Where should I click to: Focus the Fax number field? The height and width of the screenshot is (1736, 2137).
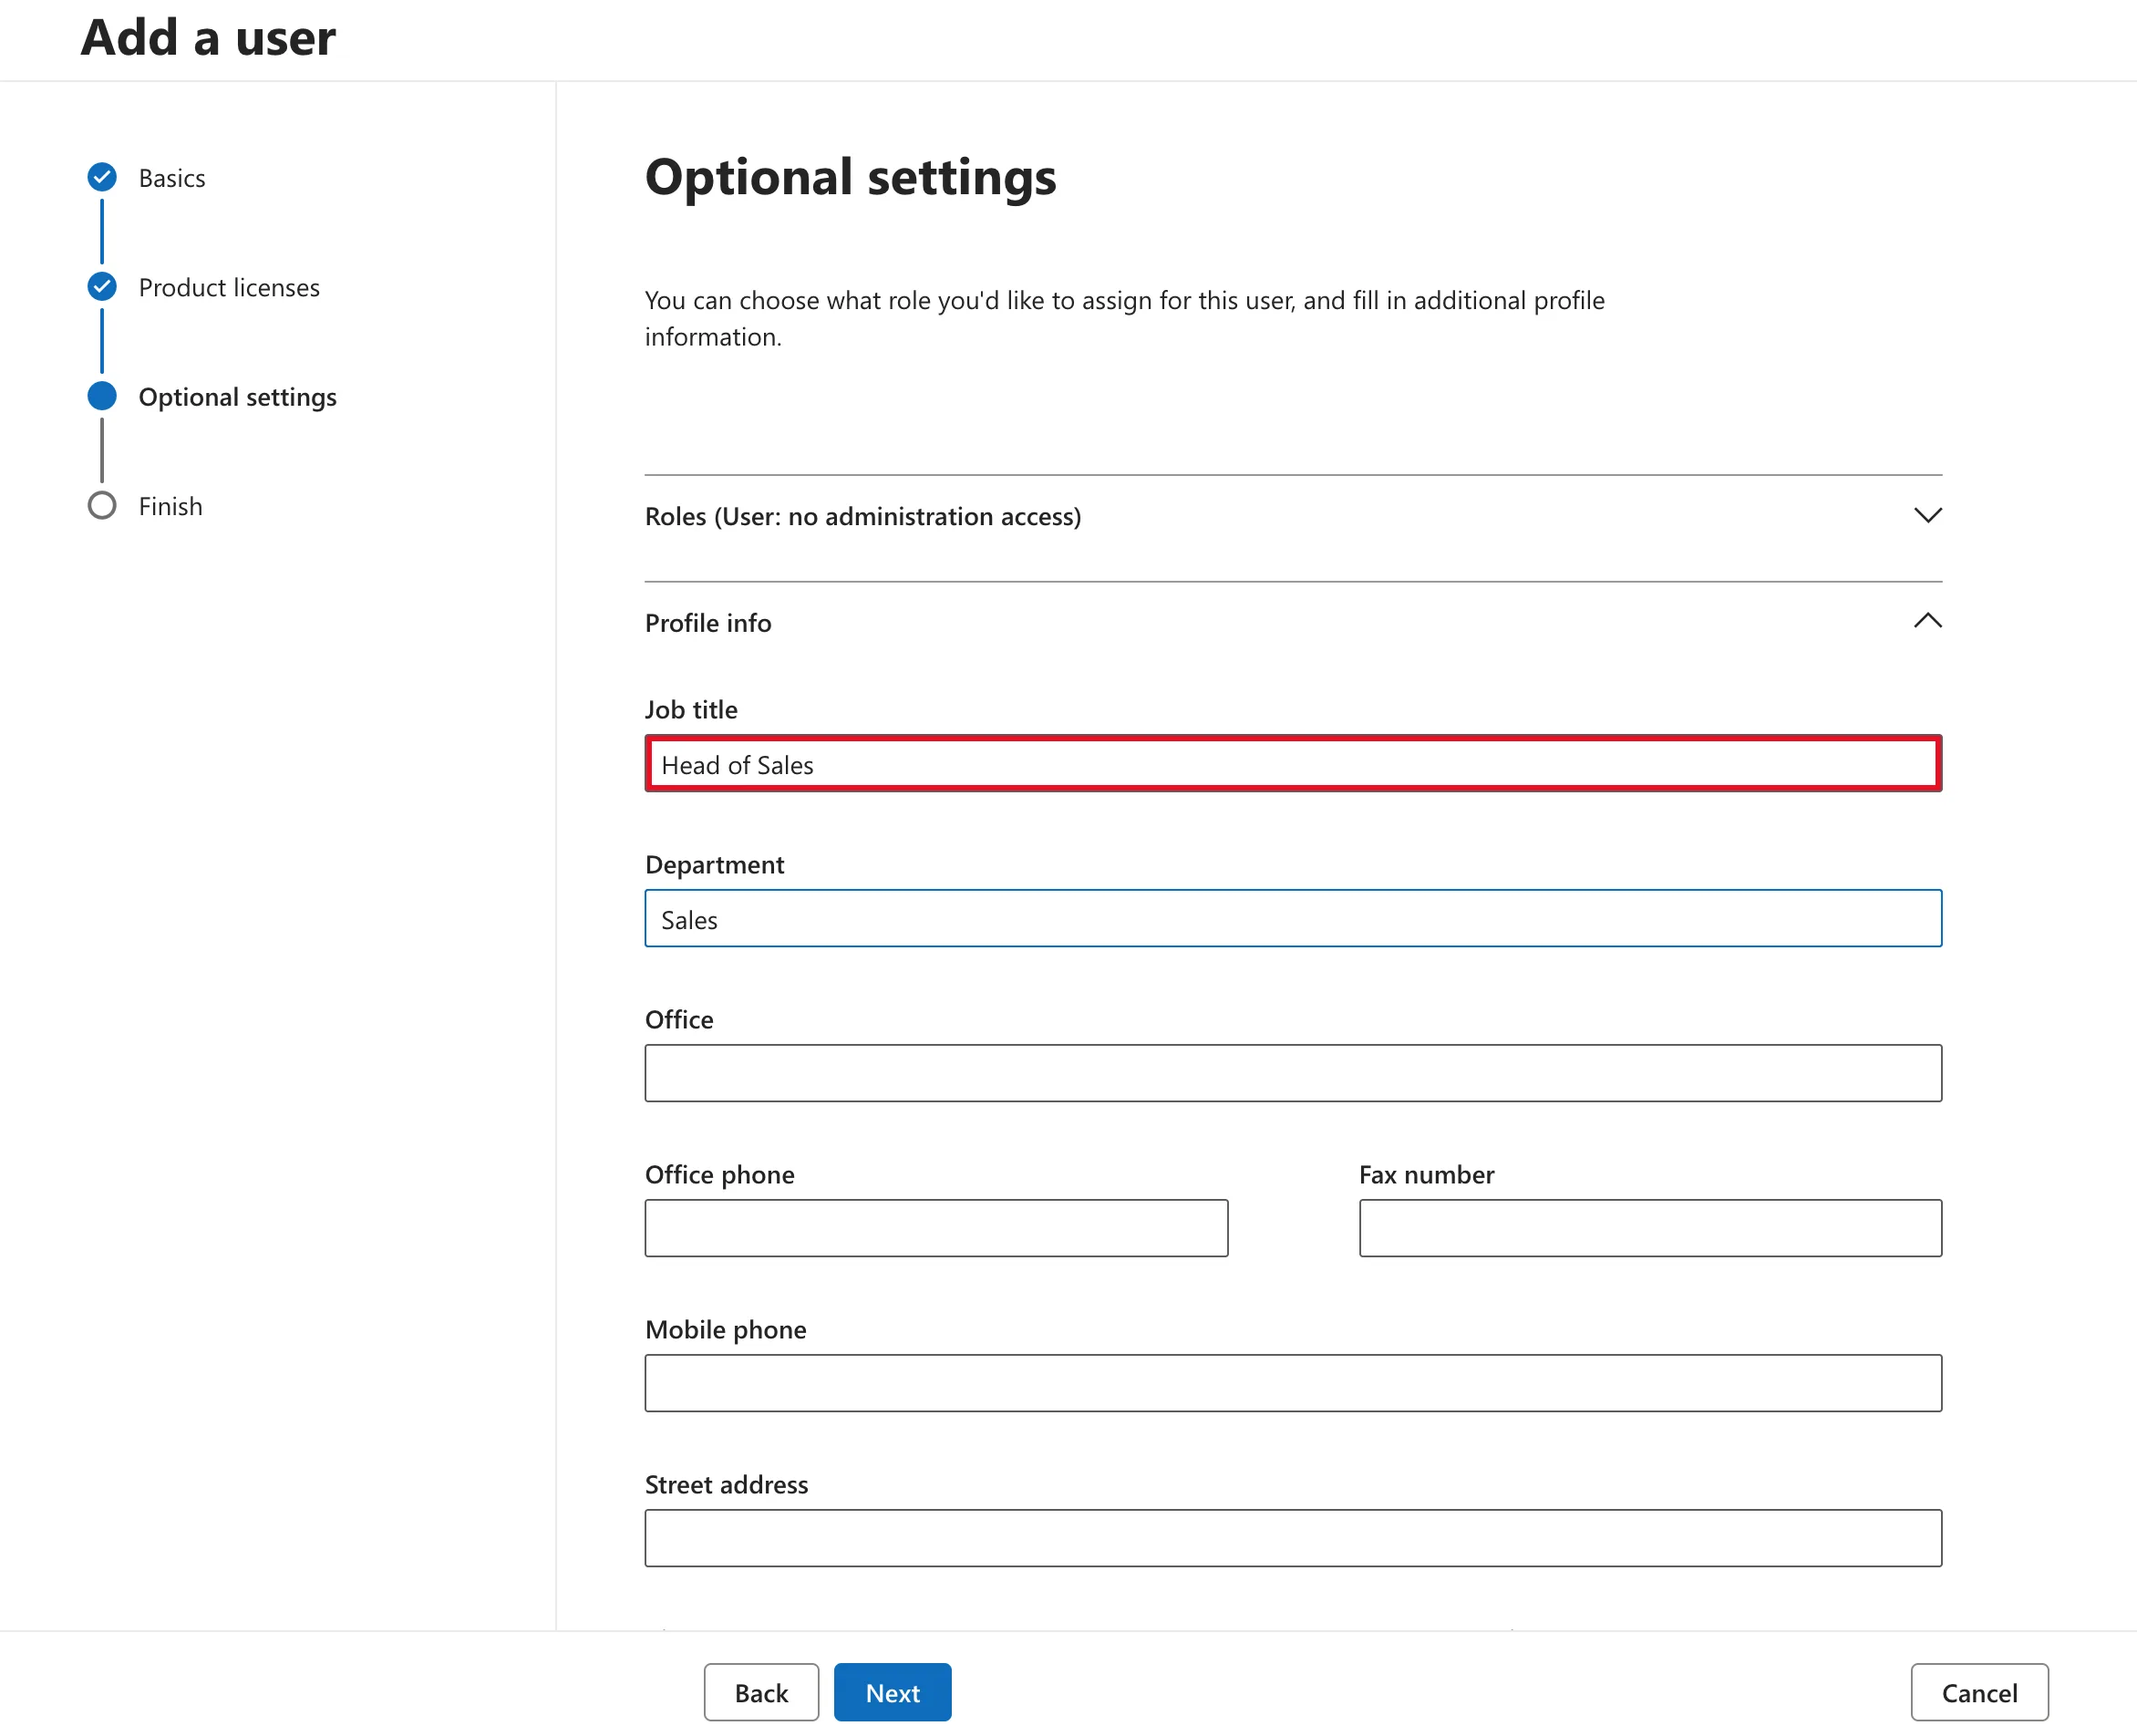(x=1650, y=1229)
